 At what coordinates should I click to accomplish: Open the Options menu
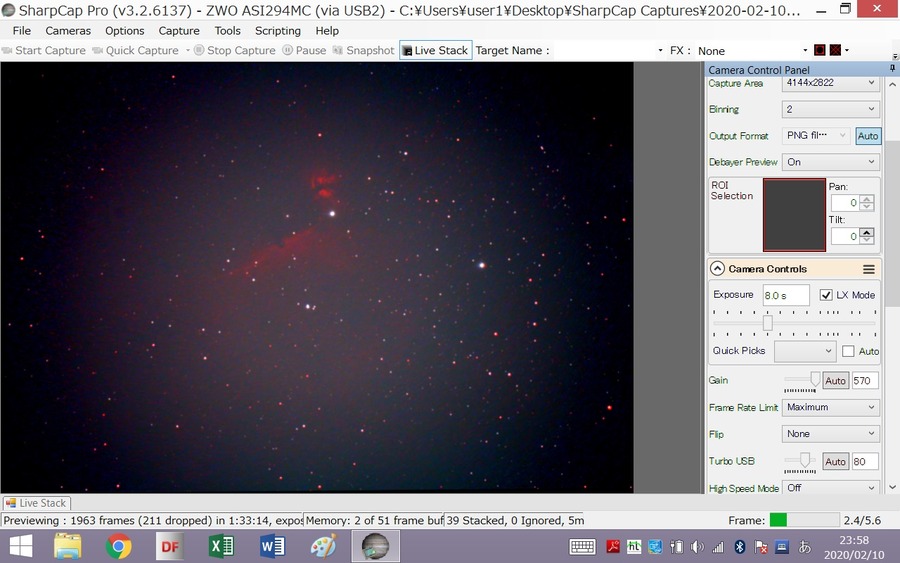(125, 30)
